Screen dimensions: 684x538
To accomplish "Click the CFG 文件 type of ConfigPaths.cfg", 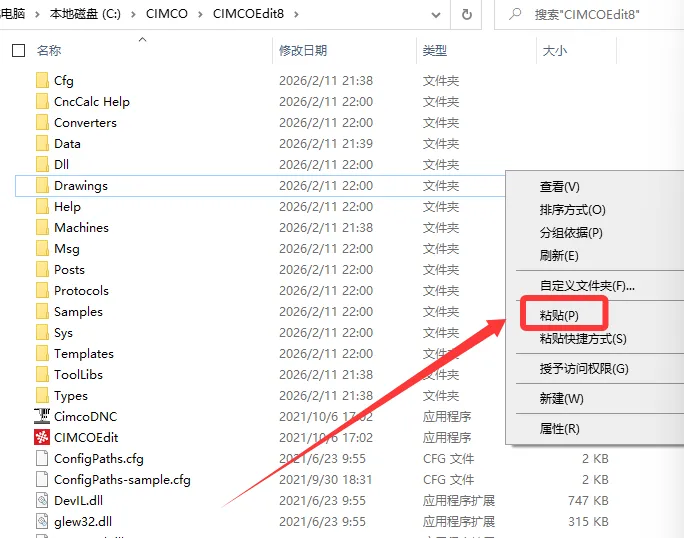I will (x=448, y=459).
